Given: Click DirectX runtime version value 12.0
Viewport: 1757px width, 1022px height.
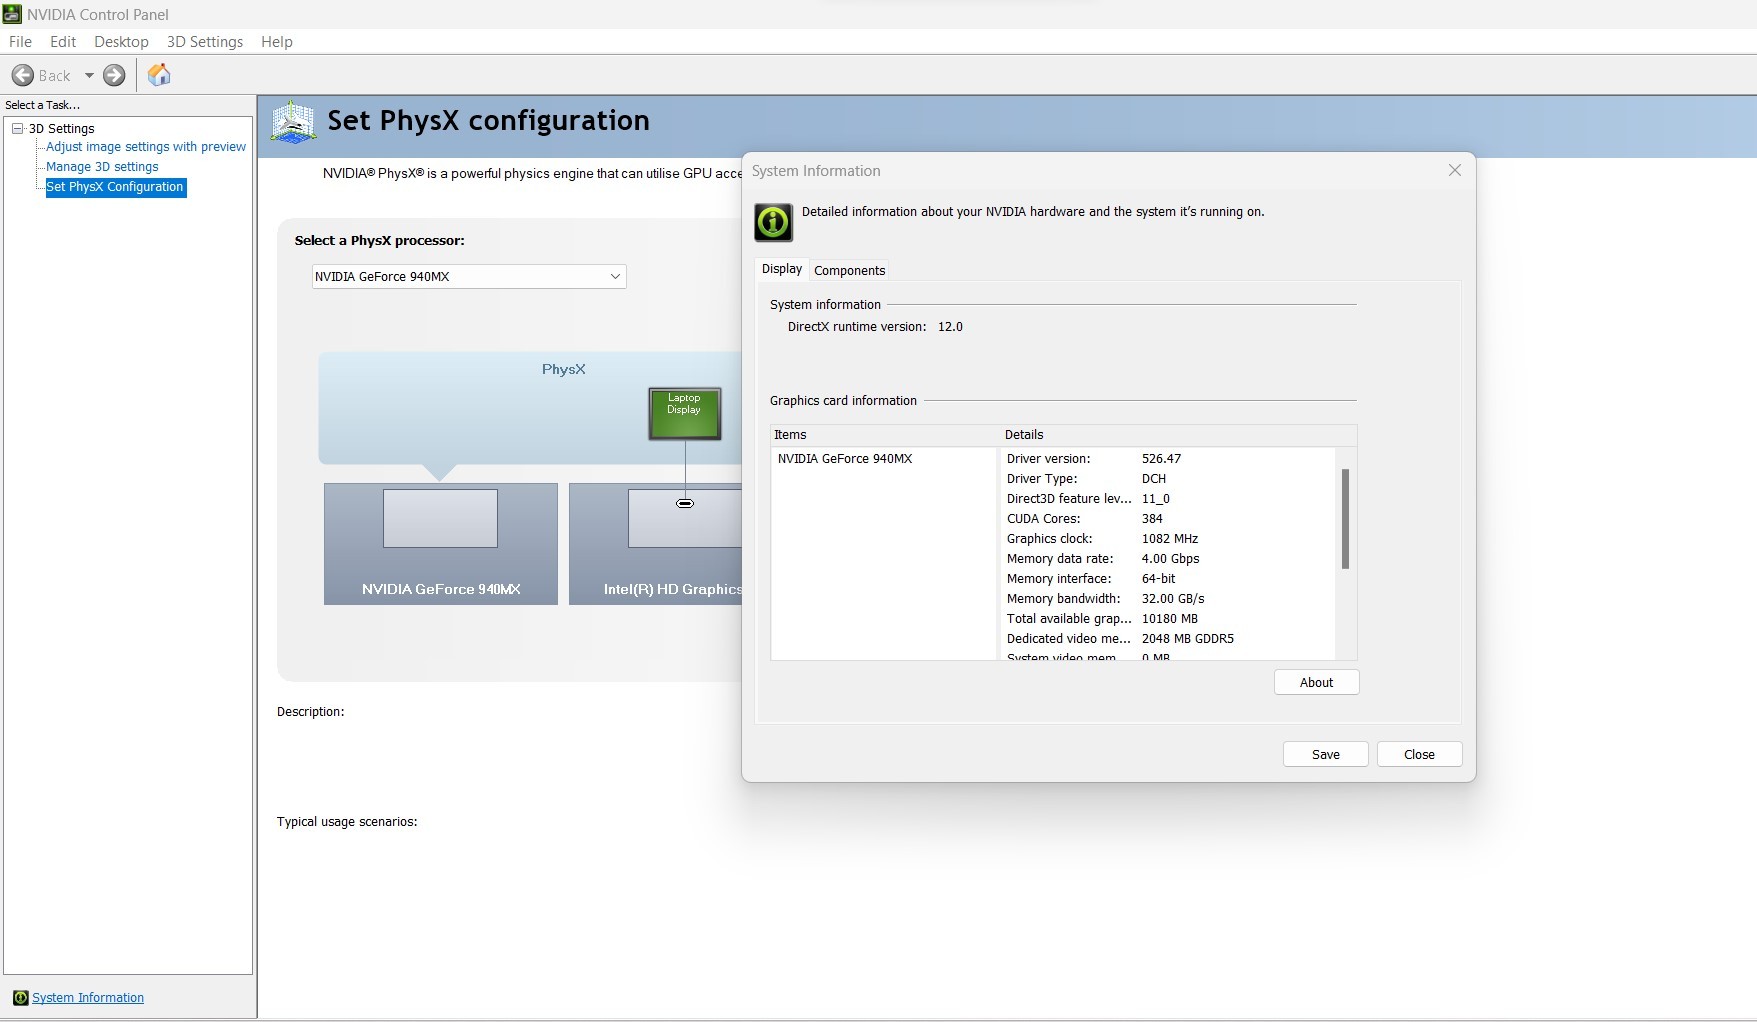Looking at the screenshot, I should pos(950,327).
